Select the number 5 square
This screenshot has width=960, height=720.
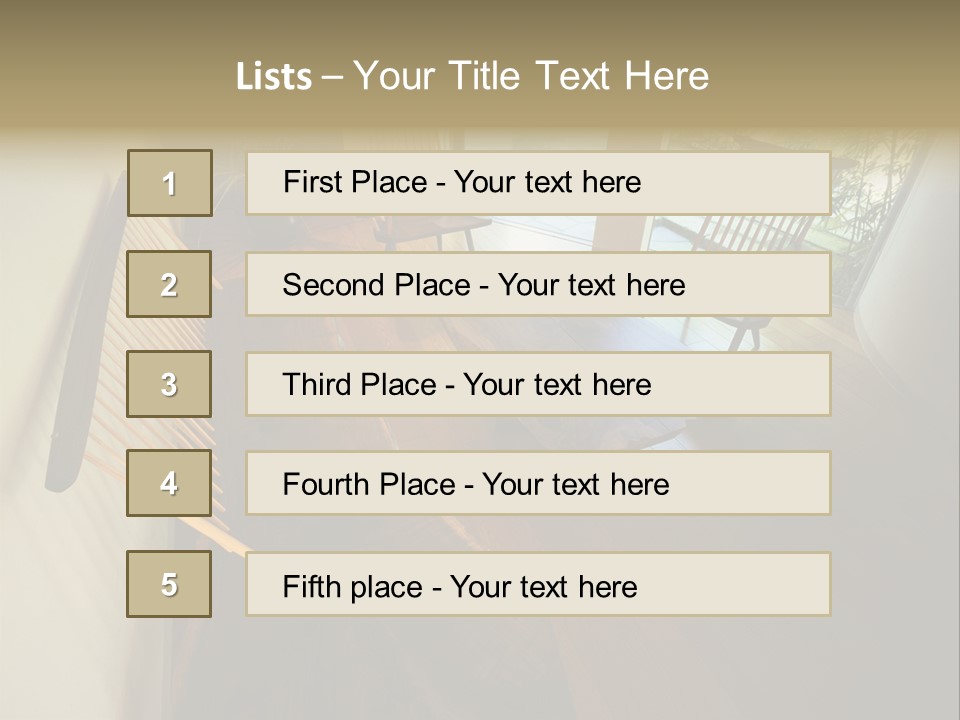pos(169,584)
